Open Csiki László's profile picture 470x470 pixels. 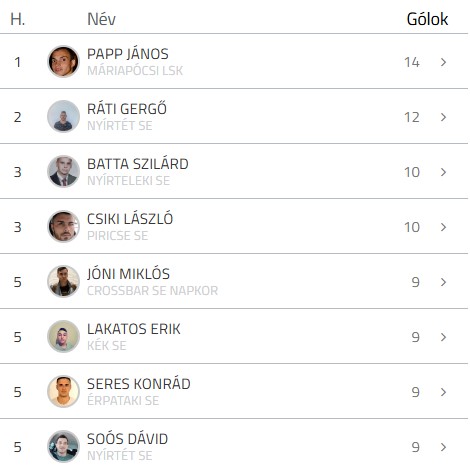(63, 227)
